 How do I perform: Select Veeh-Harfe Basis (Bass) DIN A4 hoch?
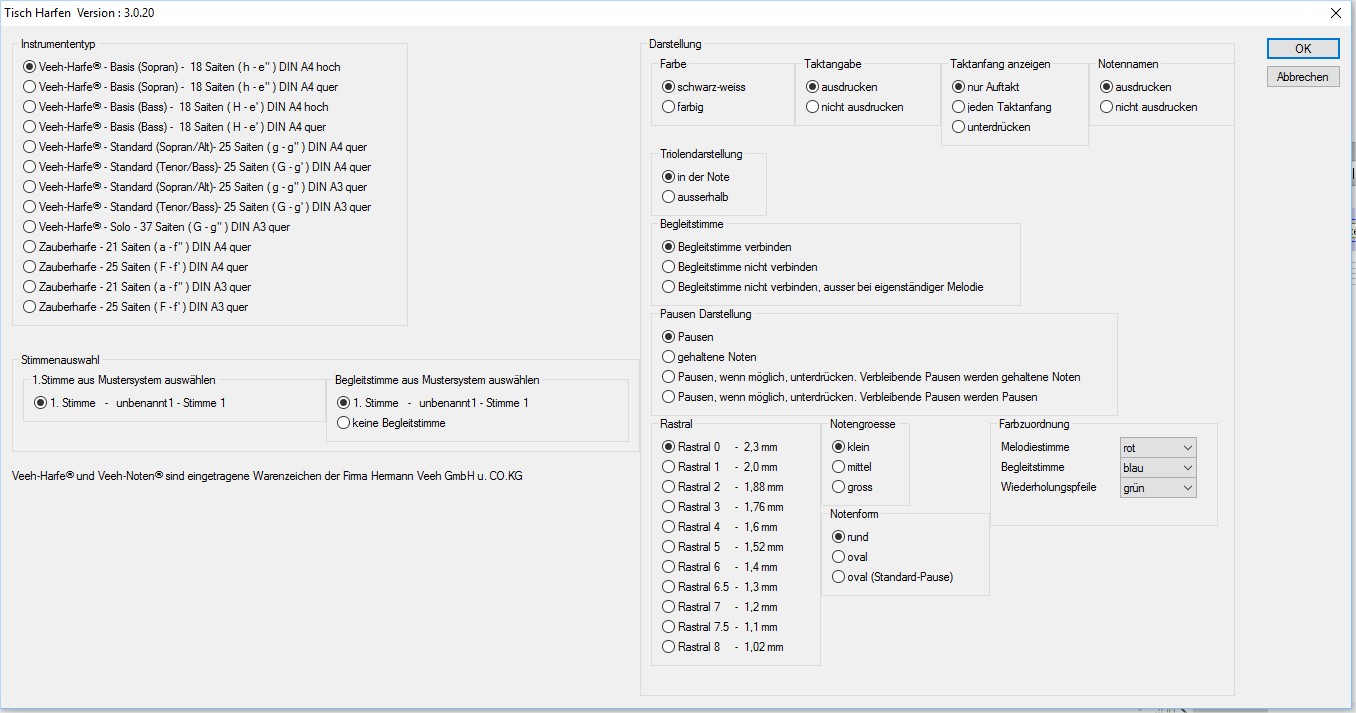[30, 107]
